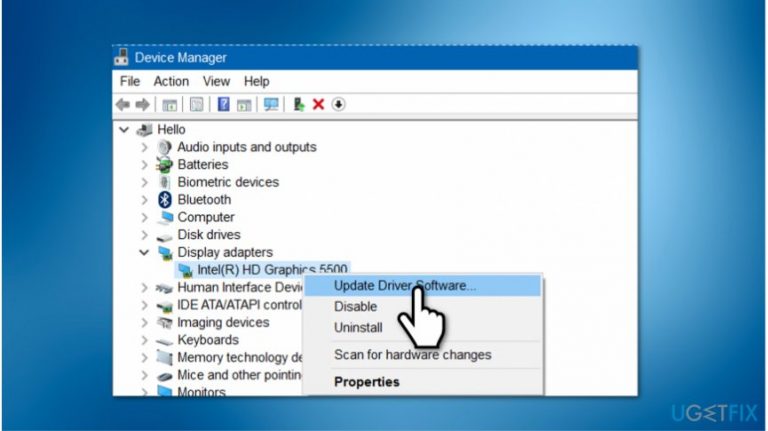768x431 pixels.
Task: Select the Disk drives label
Action: coord(209,235)
